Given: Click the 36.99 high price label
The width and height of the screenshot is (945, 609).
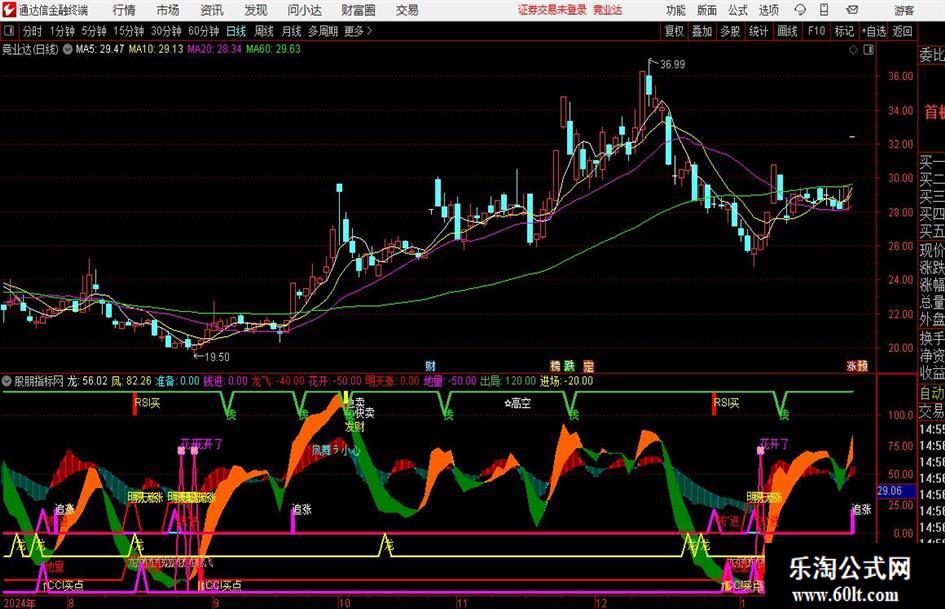Looking at the screenshot, I should click(x=673, y=65).
